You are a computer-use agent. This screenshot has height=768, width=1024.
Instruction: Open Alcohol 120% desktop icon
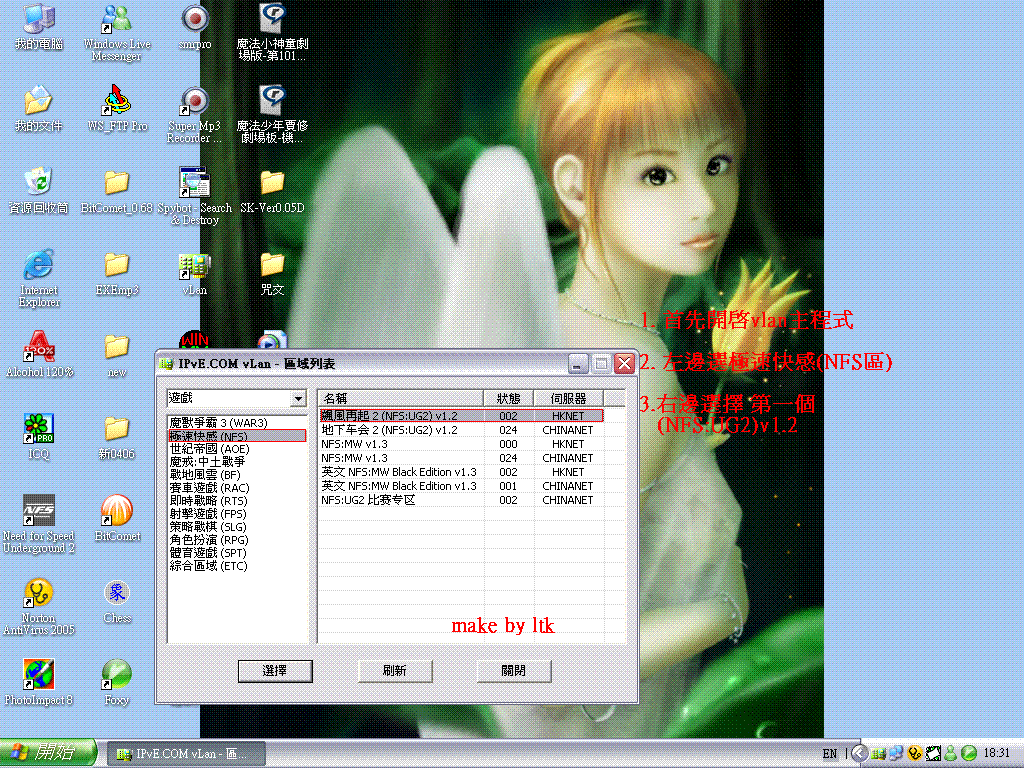tap(38, 348)
